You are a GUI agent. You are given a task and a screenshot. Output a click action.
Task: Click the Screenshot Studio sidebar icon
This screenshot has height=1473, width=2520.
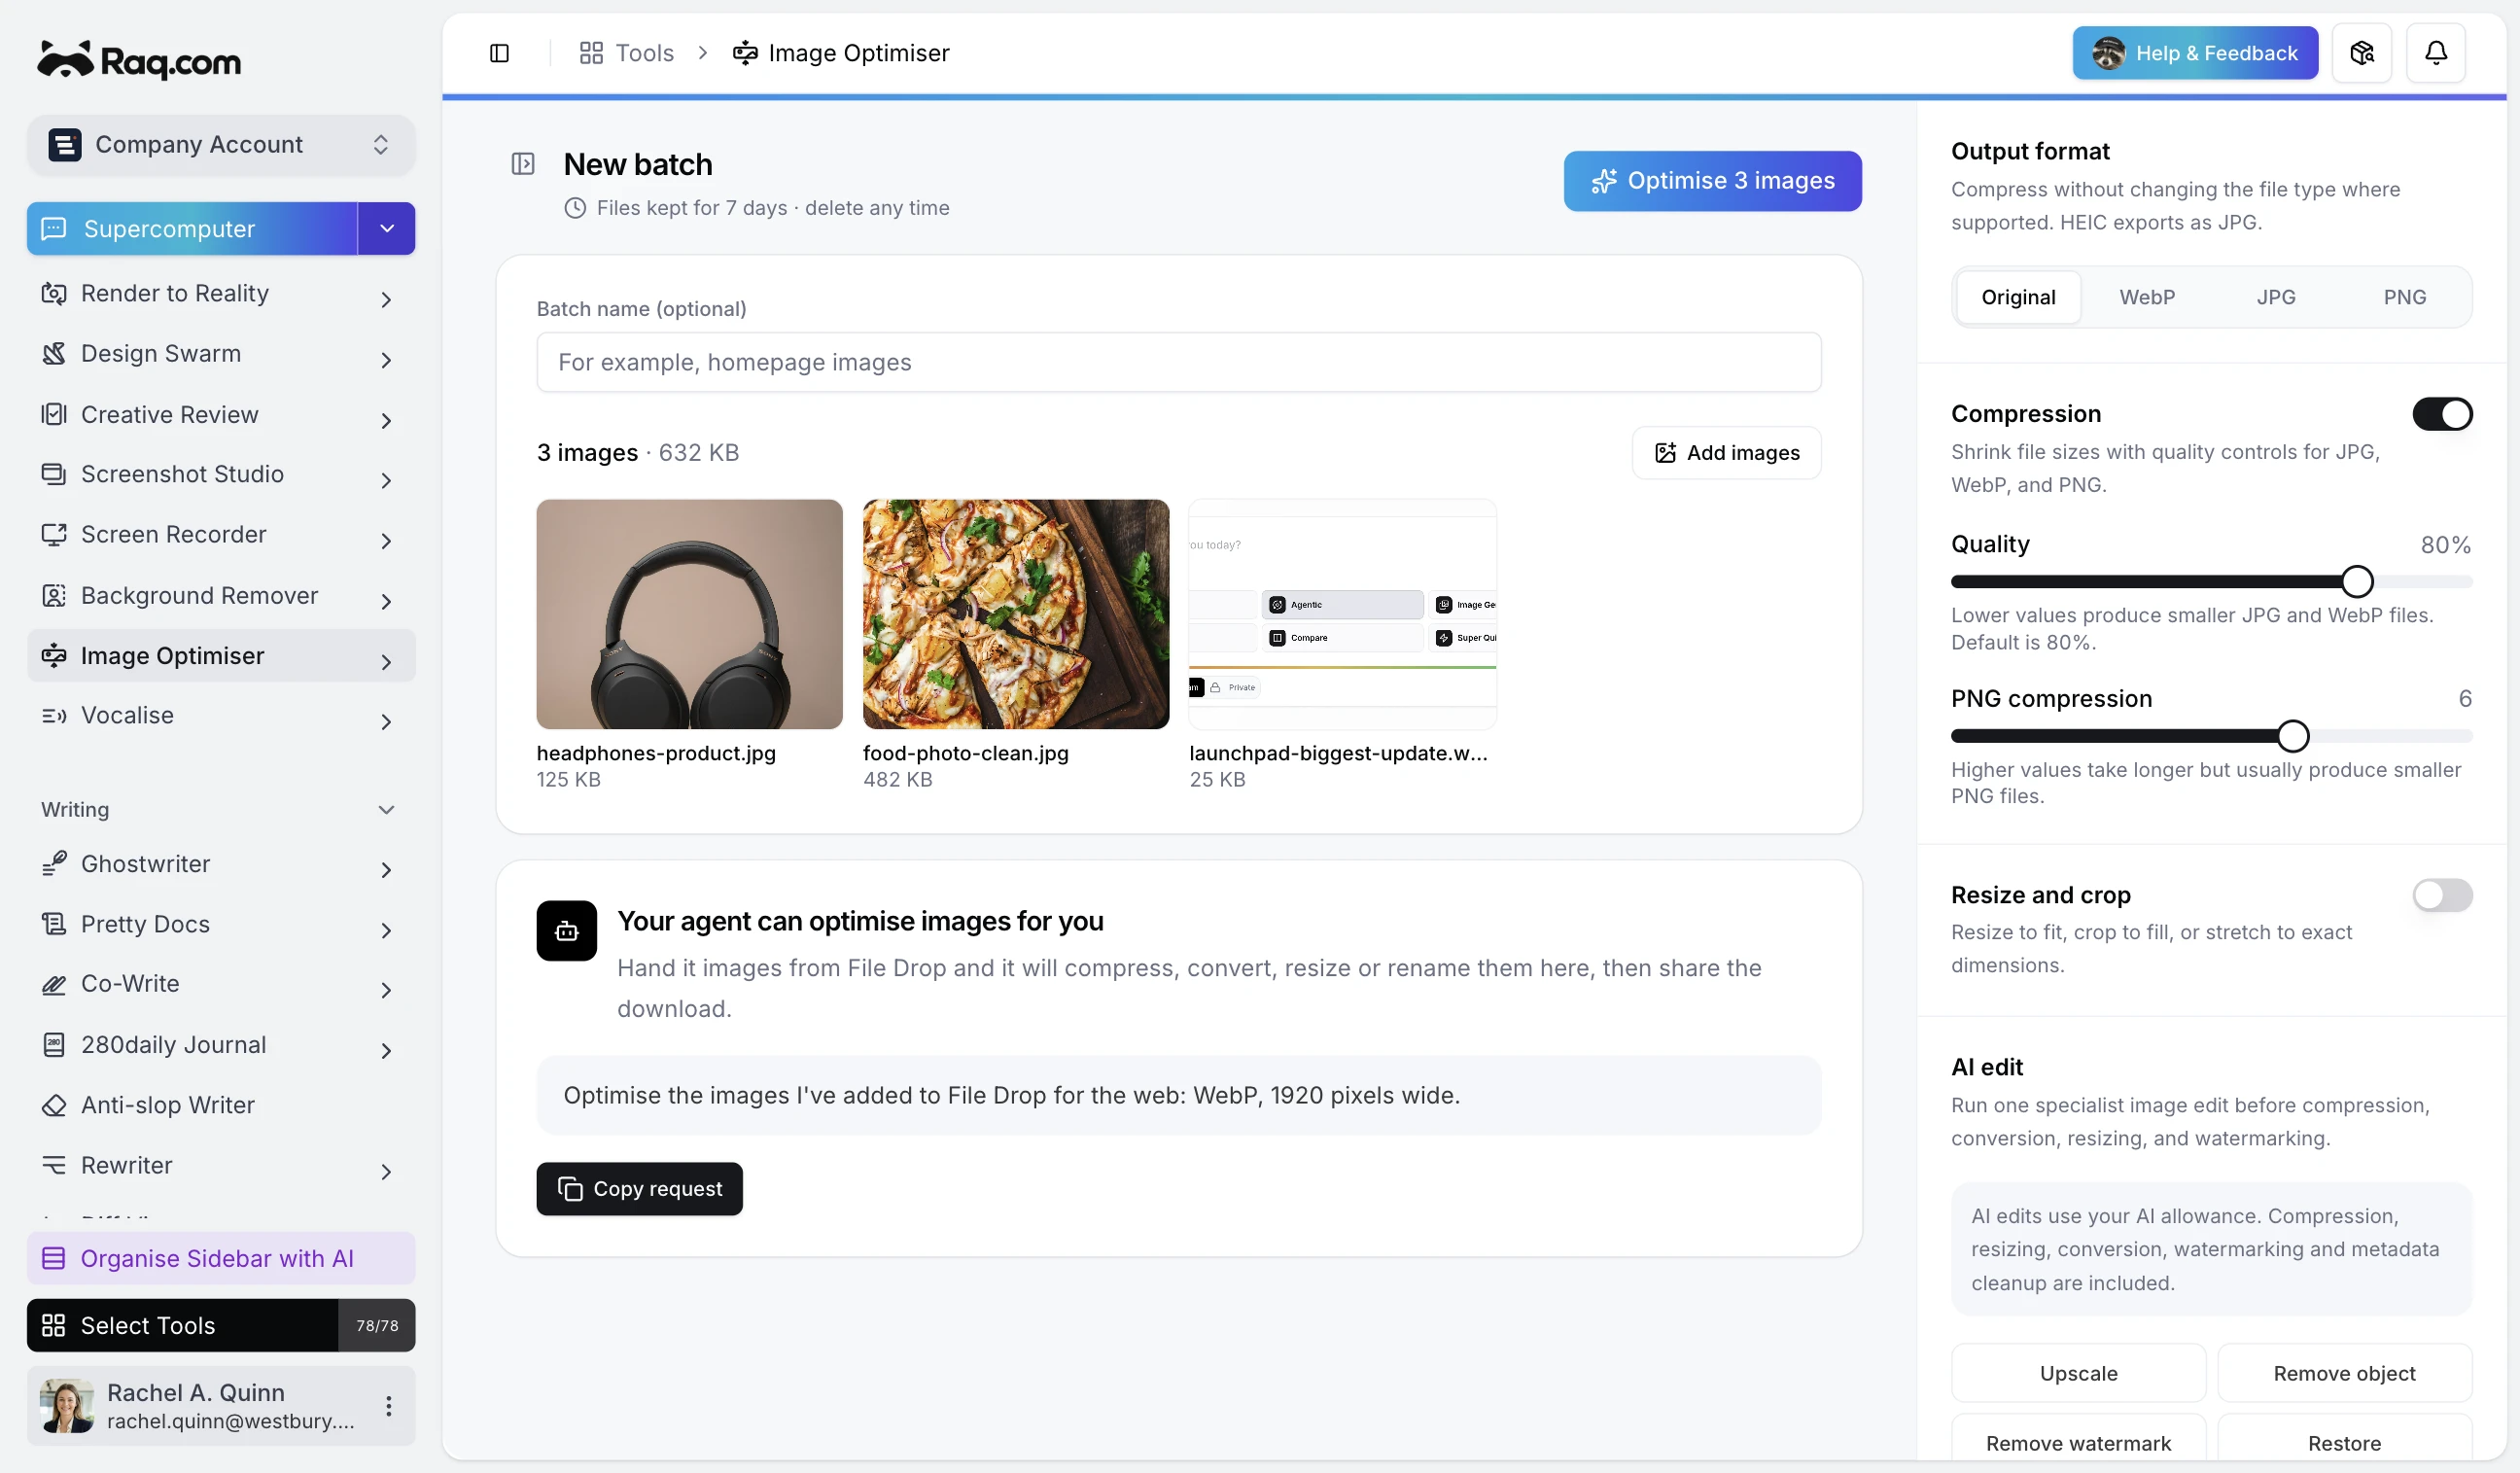tap(54, 474)
